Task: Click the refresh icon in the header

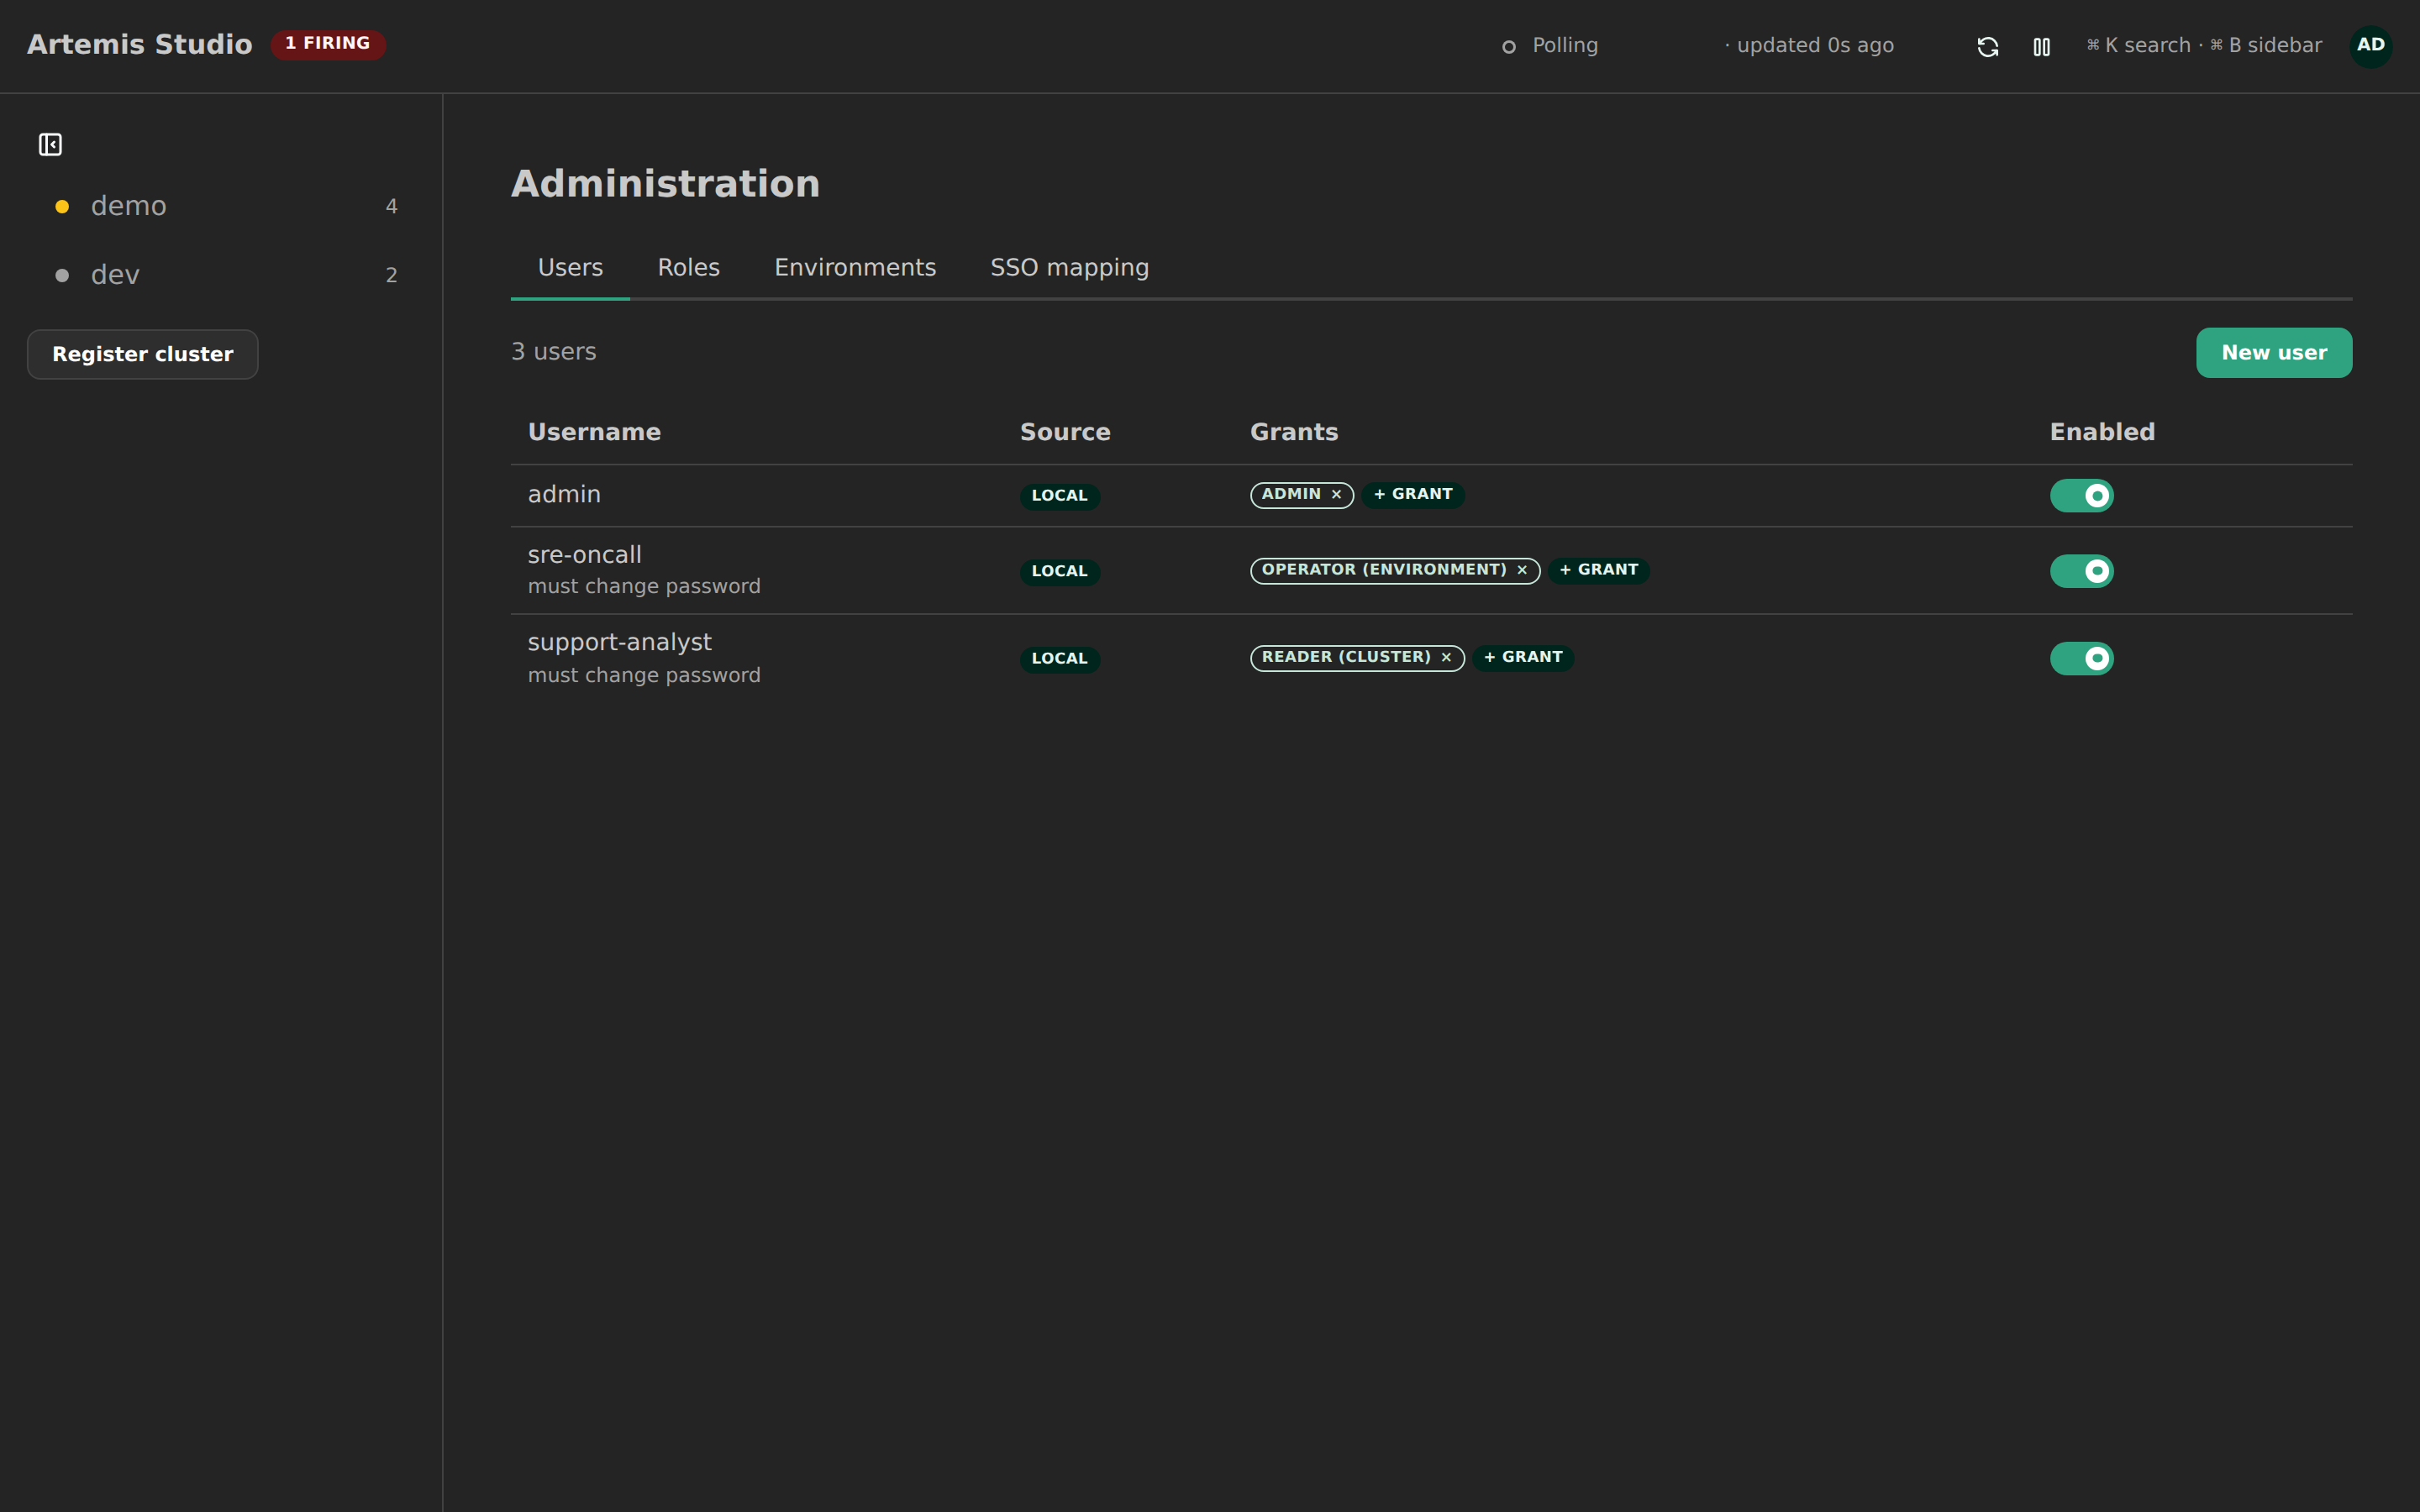Action: tap(1987, 47)
